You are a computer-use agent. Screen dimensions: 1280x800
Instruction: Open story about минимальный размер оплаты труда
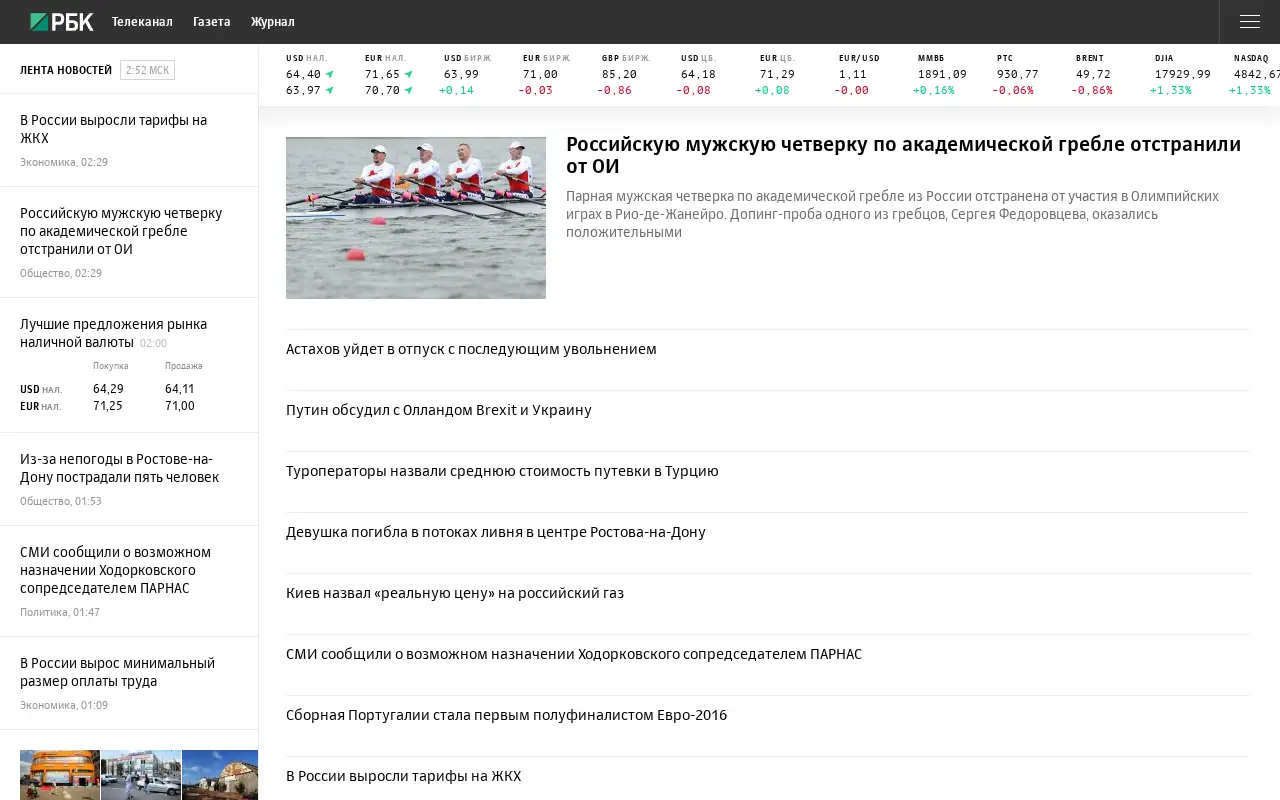(x=117, y=672)
